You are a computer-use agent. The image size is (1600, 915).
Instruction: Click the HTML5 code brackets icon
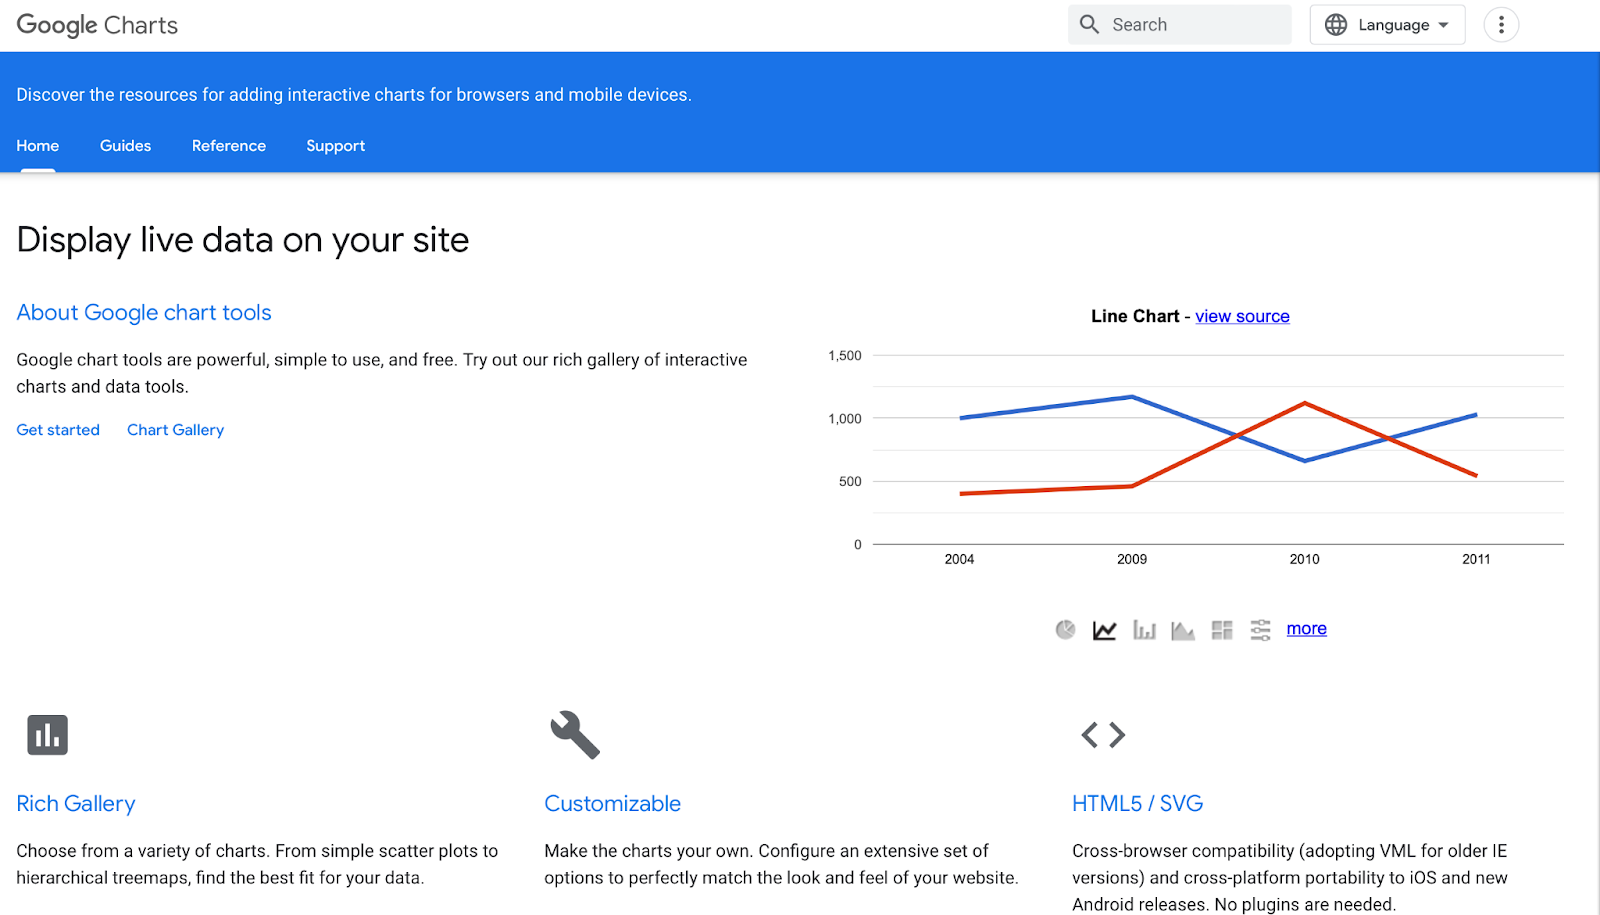click(1103, 735)
